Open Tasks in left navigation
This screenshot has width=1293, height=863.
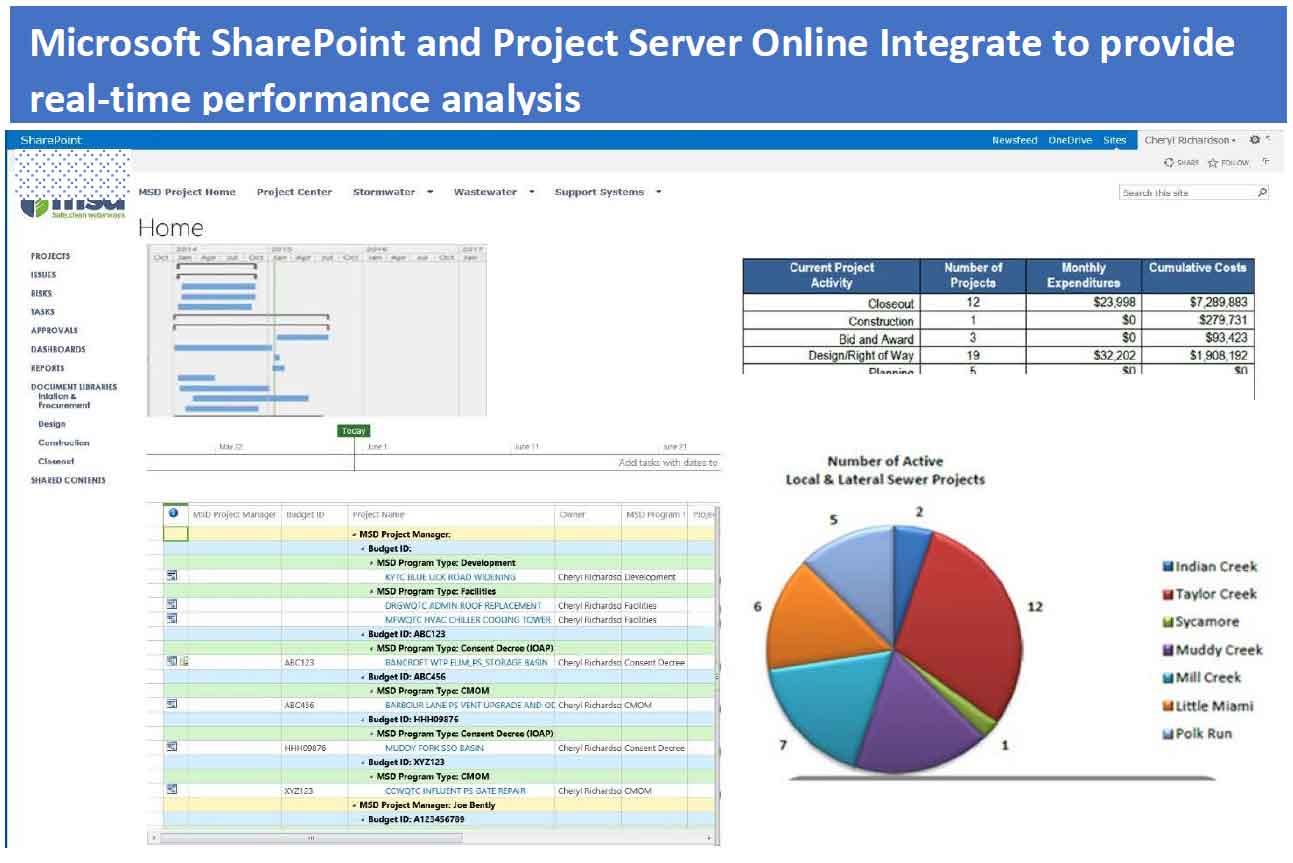point(42,312)
